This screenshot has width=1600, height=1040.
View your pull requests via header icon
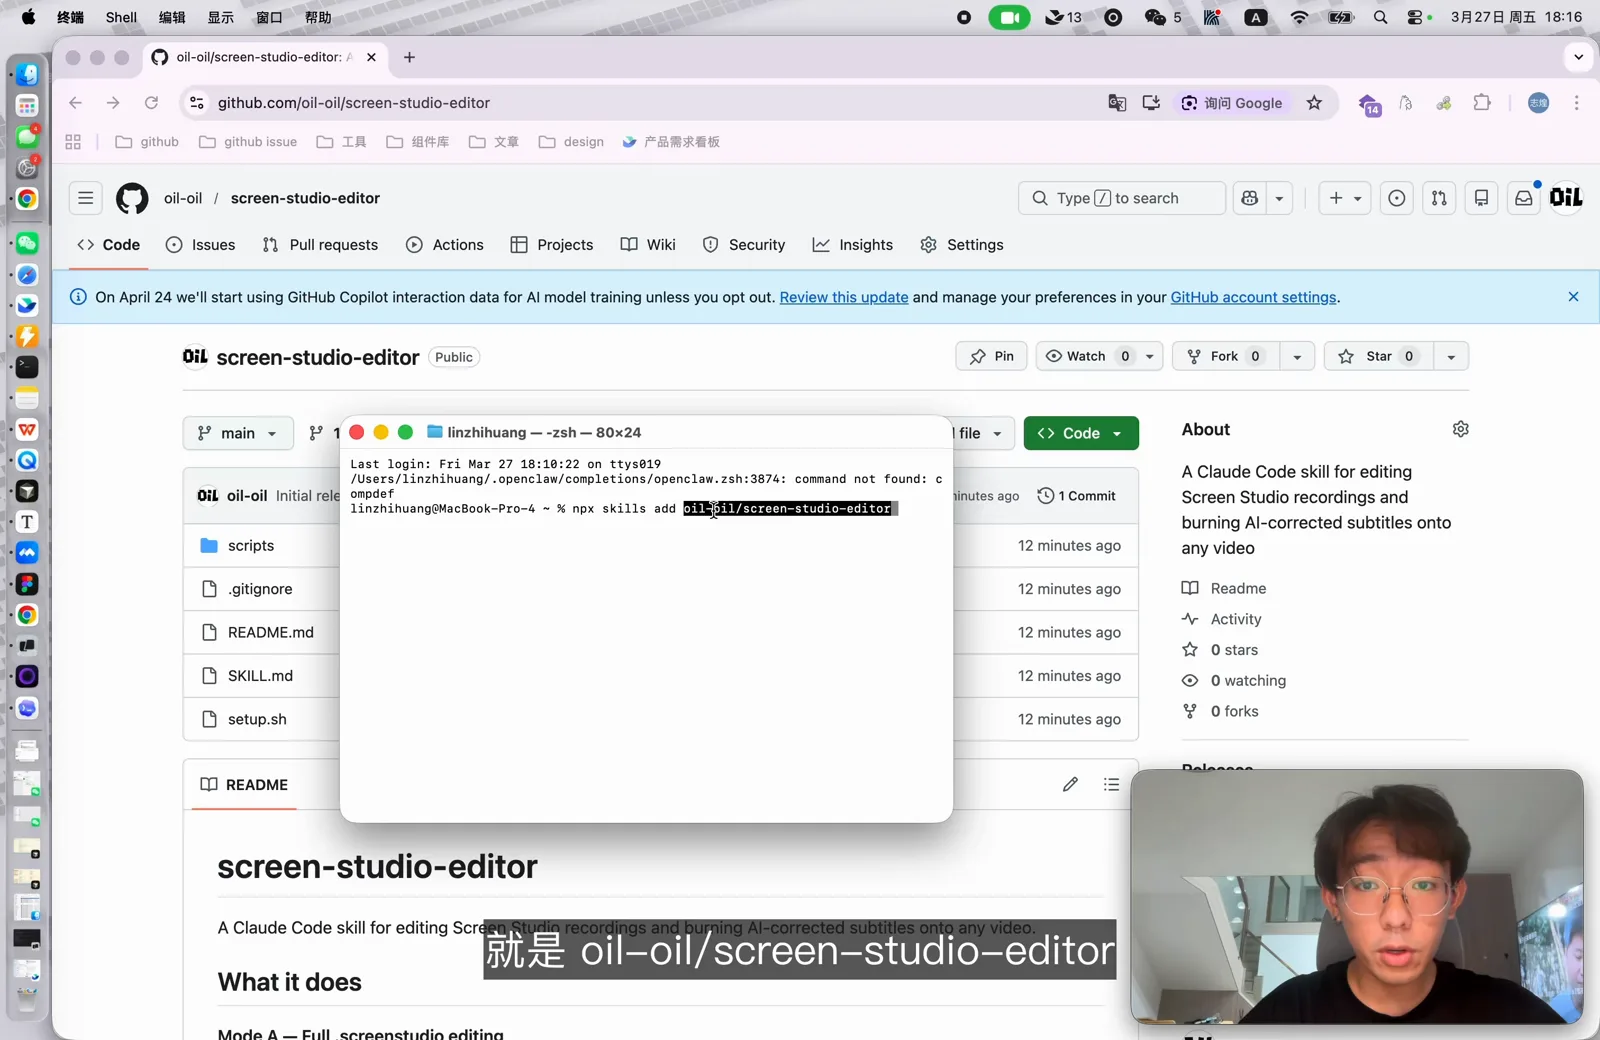coord(1439,198)
